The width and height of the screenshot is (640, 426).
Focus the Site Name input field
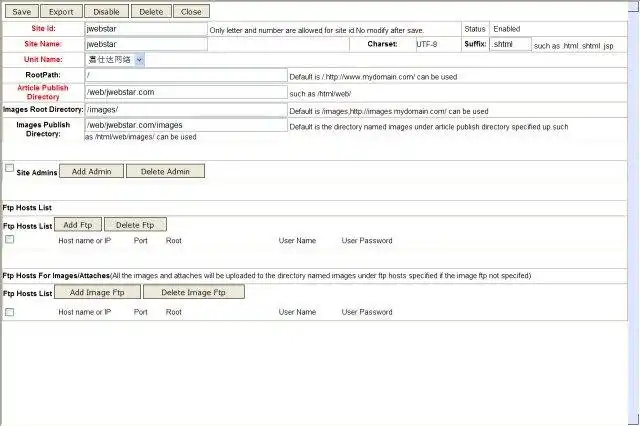[146, 44]
